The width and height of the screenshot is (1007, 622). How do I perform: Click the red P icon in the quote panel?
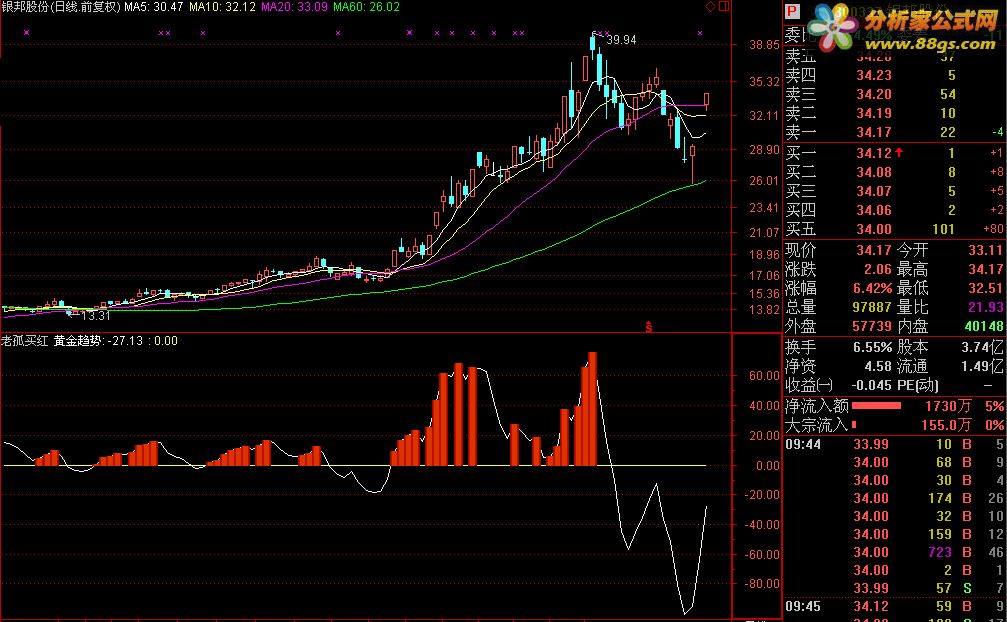point(792,12)
